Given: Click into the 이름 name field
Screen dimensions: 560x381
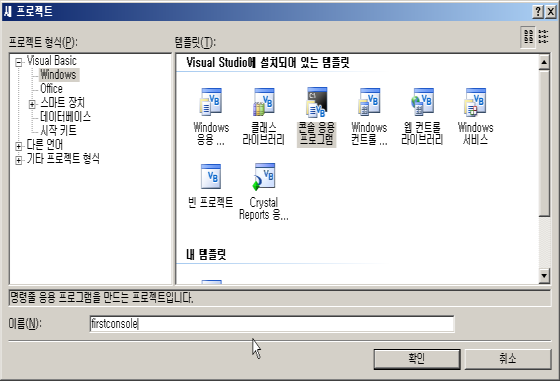Looking at the screenshot, I should click(272, 324).
